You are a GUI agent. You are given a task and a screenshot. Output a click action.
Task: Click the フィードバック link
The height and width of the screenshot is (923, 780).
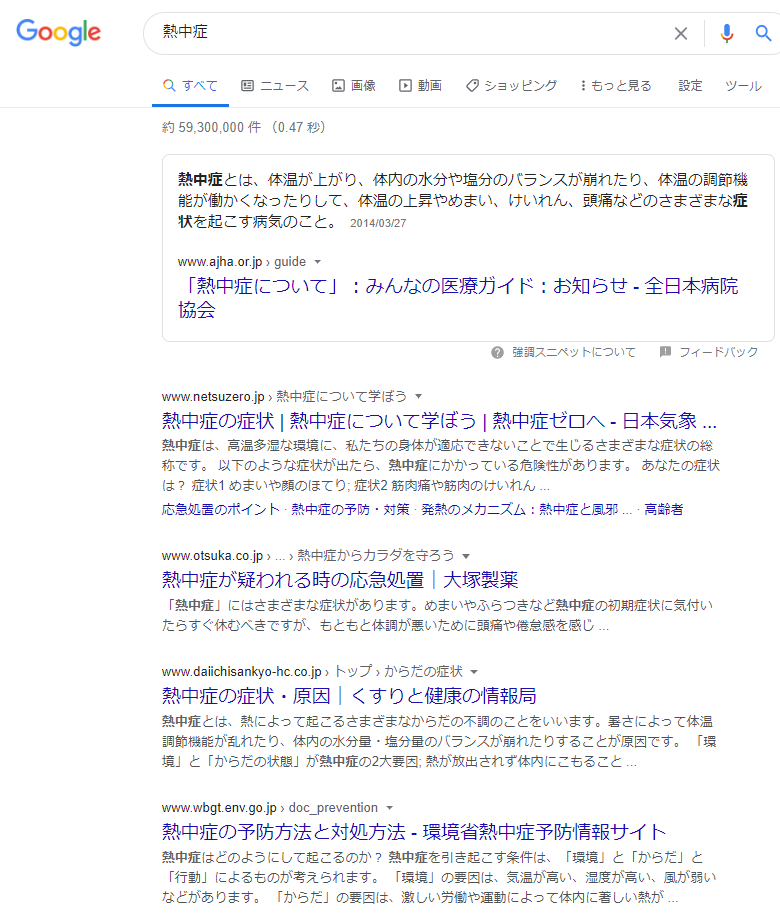(718, 352)
